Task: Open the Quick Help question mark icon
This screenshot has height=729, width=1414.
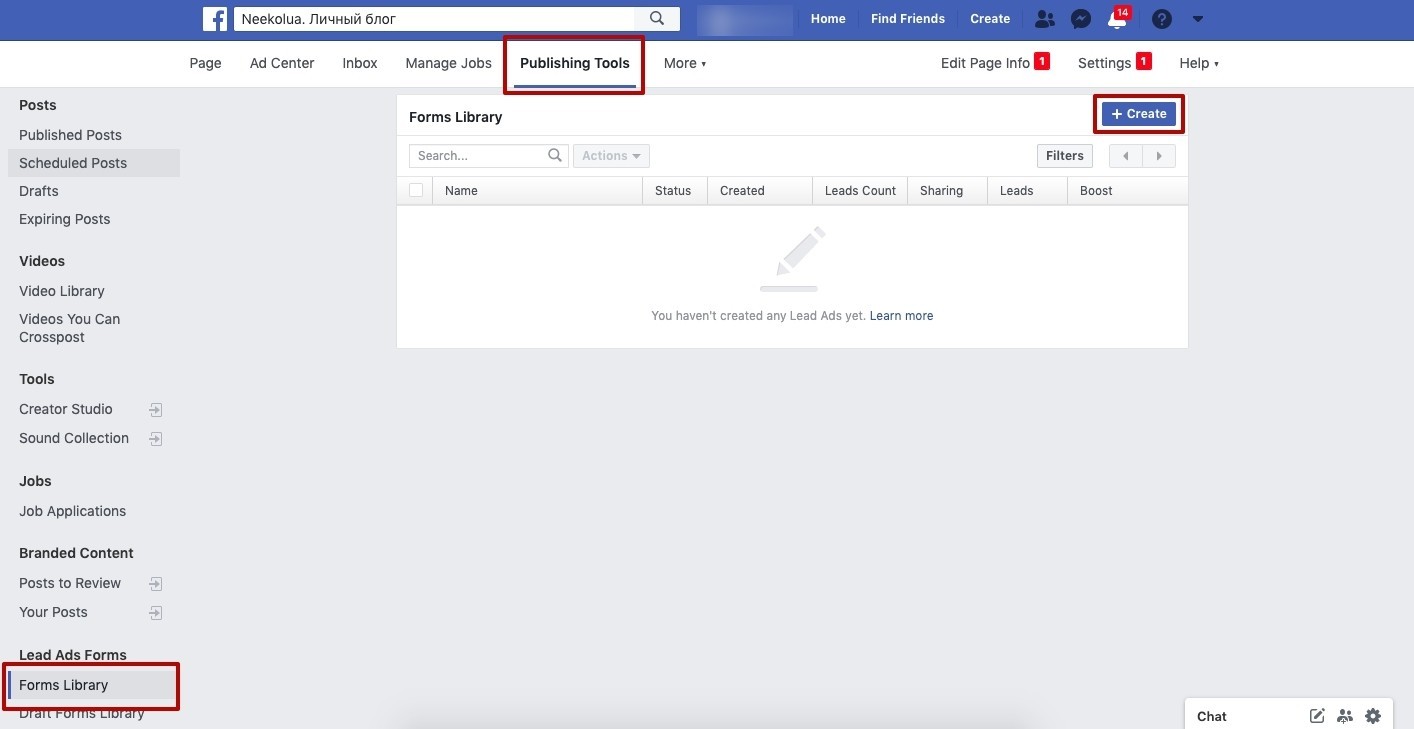Action: [1161, 18]
